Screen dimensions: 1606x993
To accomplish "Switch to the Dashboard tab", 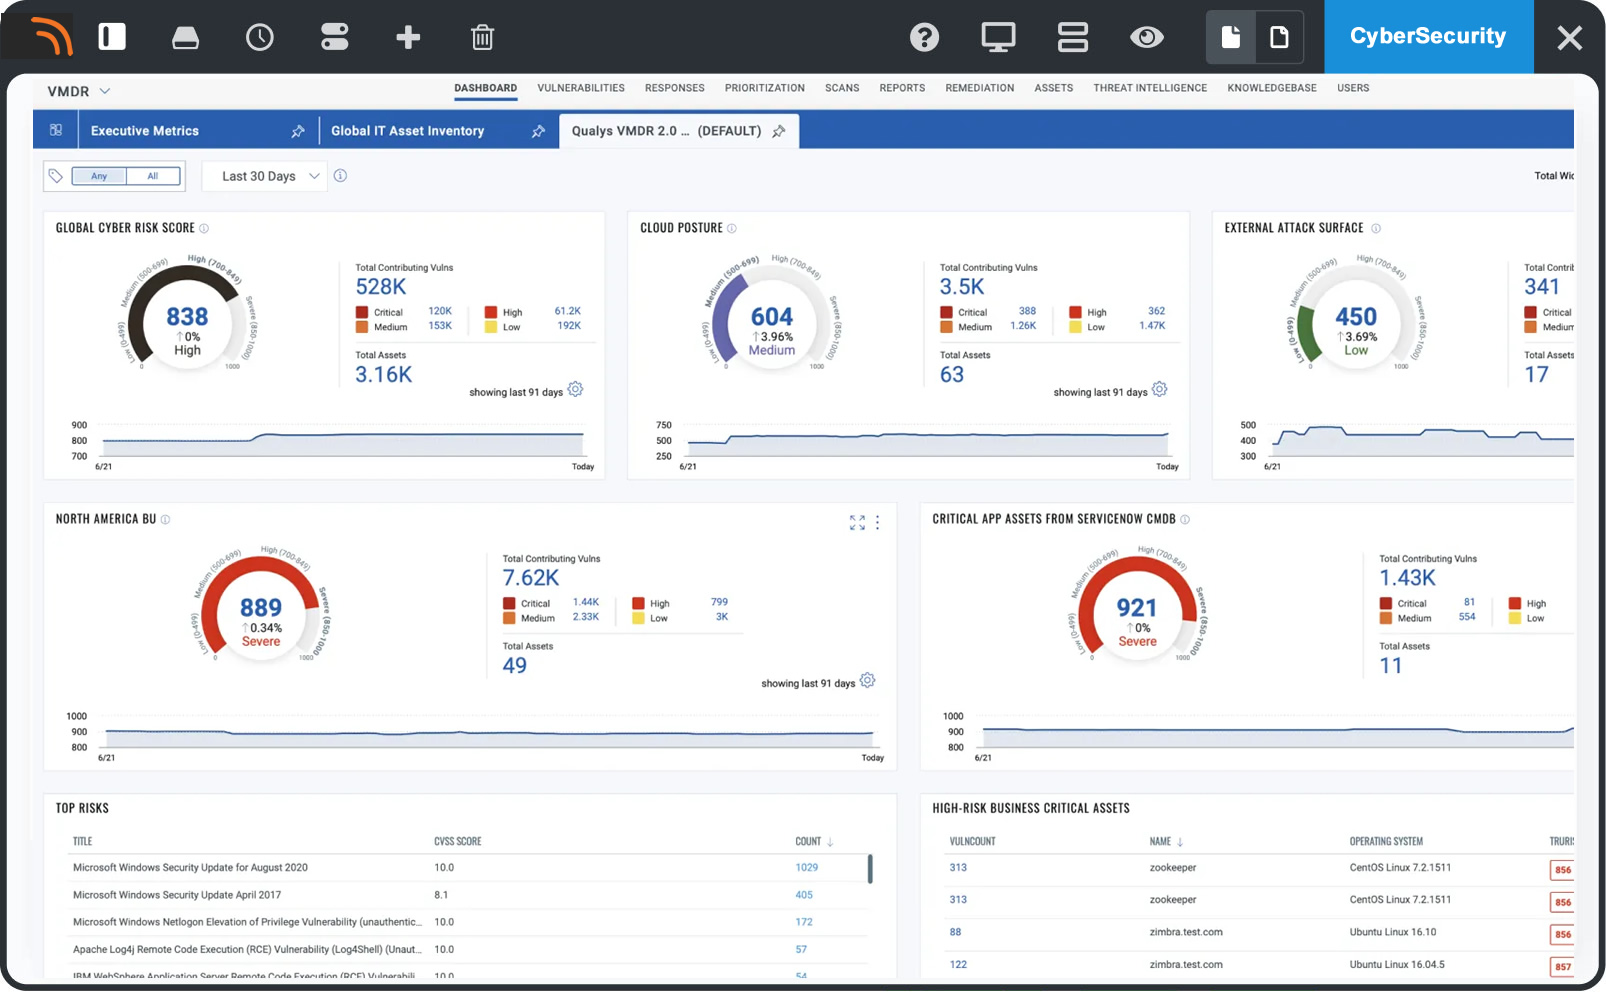I will pyautogui.click(x=485, y=88).
